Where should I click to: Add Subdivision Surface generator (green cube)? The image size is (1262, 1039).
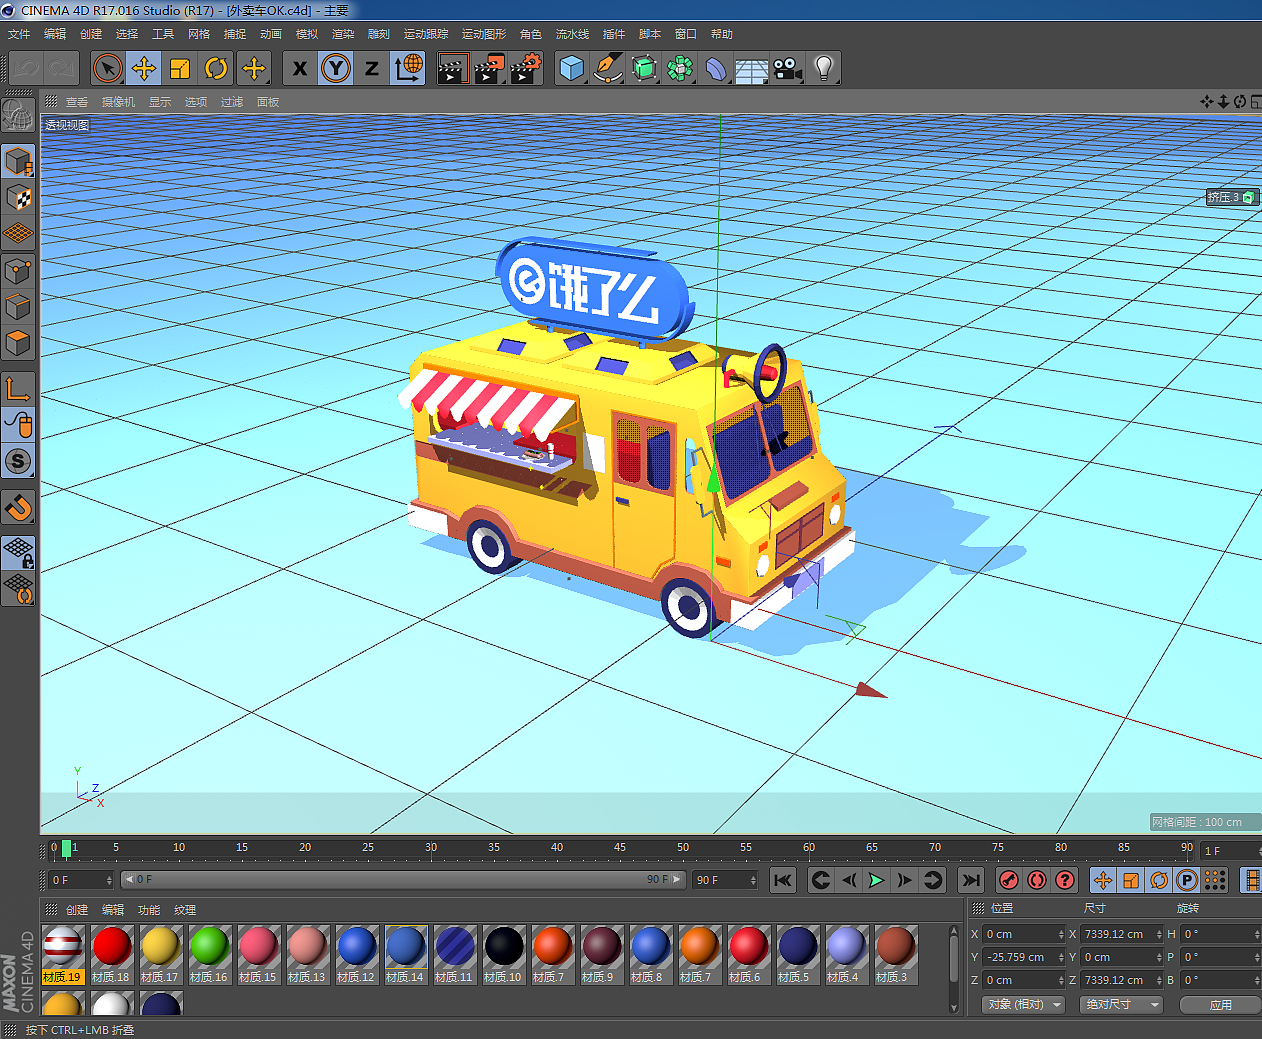click(x=644, y=68)
